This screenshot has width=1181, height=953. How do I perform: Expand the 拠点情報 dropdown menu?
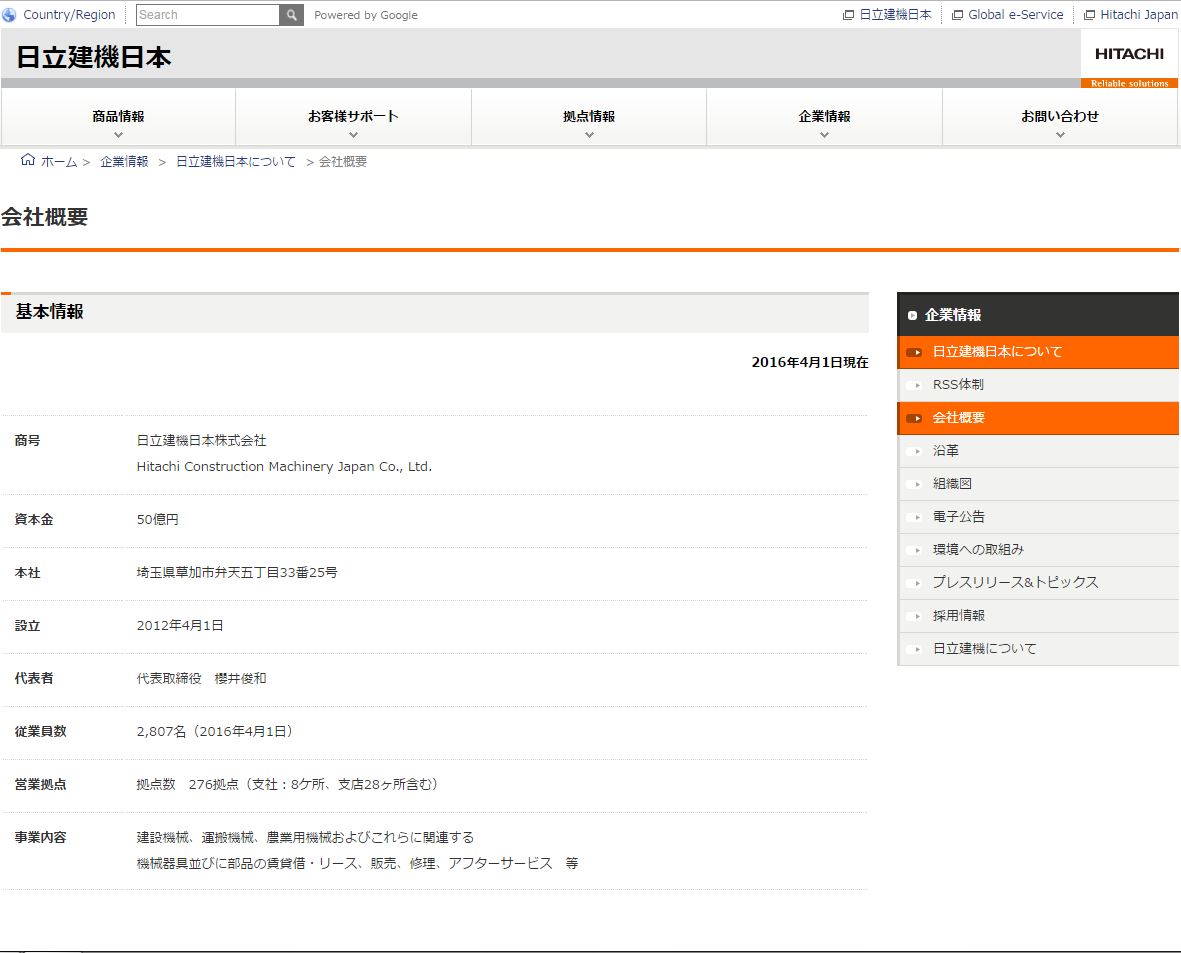pos(589,118)
